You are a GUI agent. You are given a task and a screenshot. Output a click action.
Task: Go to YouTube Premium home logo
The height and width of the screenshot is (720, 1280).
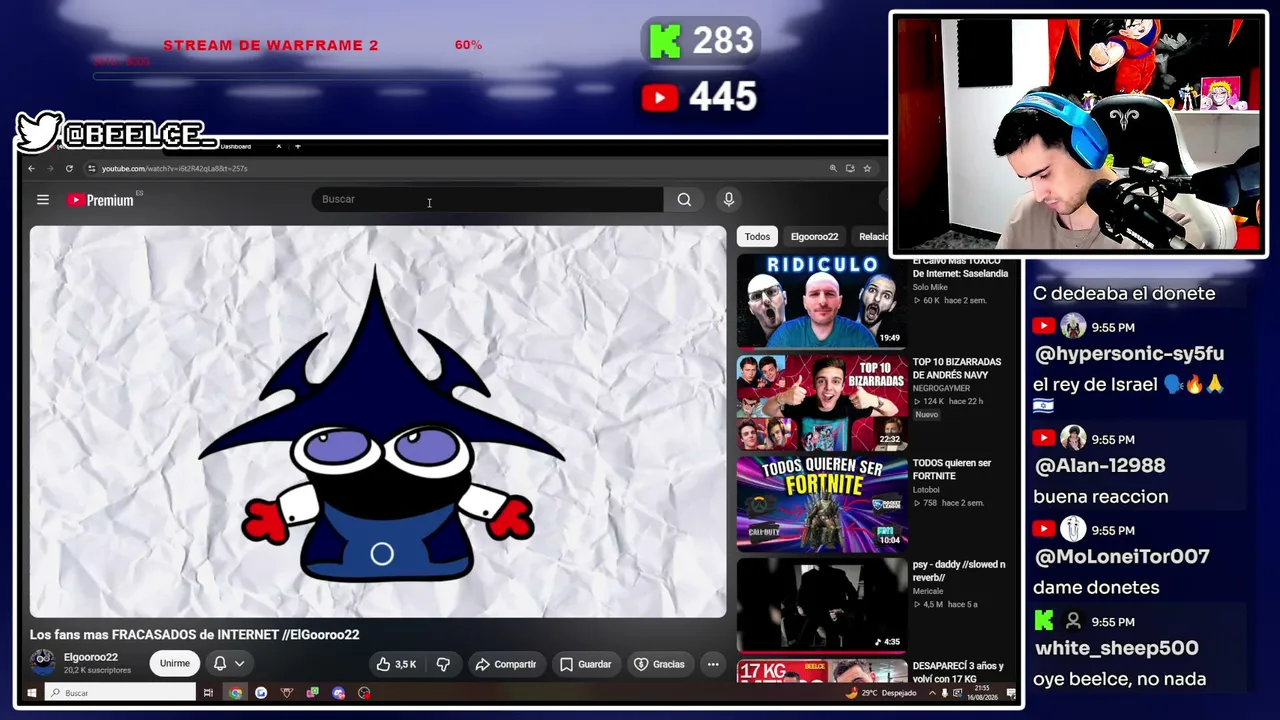pyautogui.click(x=100, y=200)
